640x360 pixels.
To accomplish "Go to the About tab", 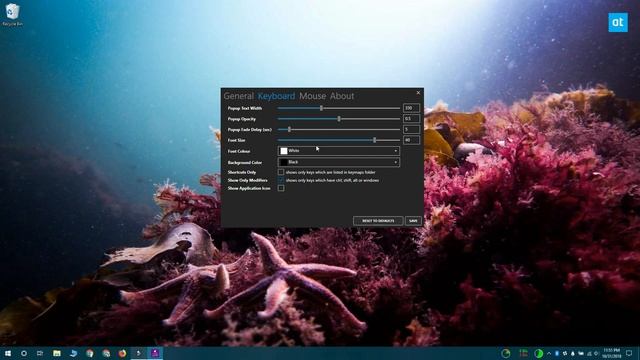I will [x=342, y=96].
